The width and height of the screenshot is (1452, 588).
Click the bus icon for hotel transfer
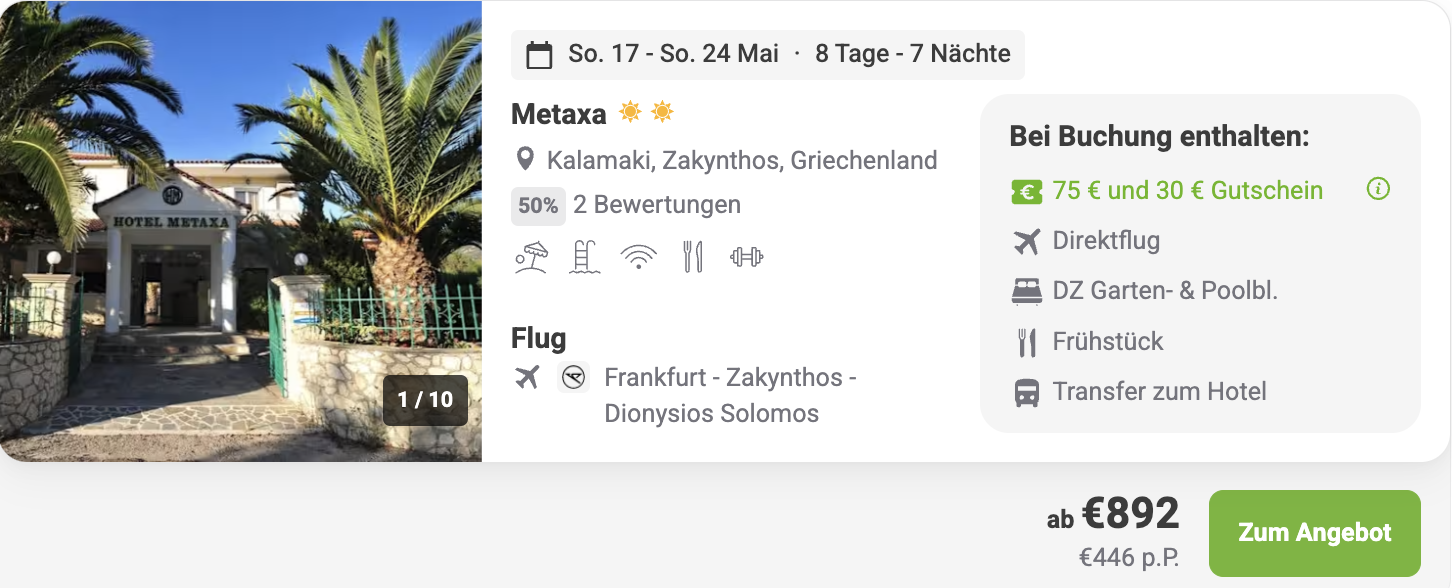[1026, 392]
